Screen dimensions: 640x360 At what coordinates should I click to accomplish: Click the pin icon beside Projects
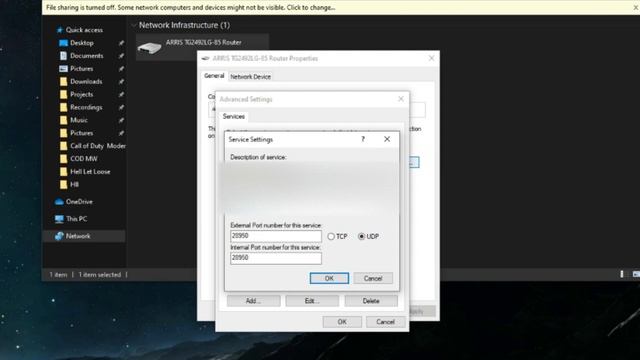121,95
